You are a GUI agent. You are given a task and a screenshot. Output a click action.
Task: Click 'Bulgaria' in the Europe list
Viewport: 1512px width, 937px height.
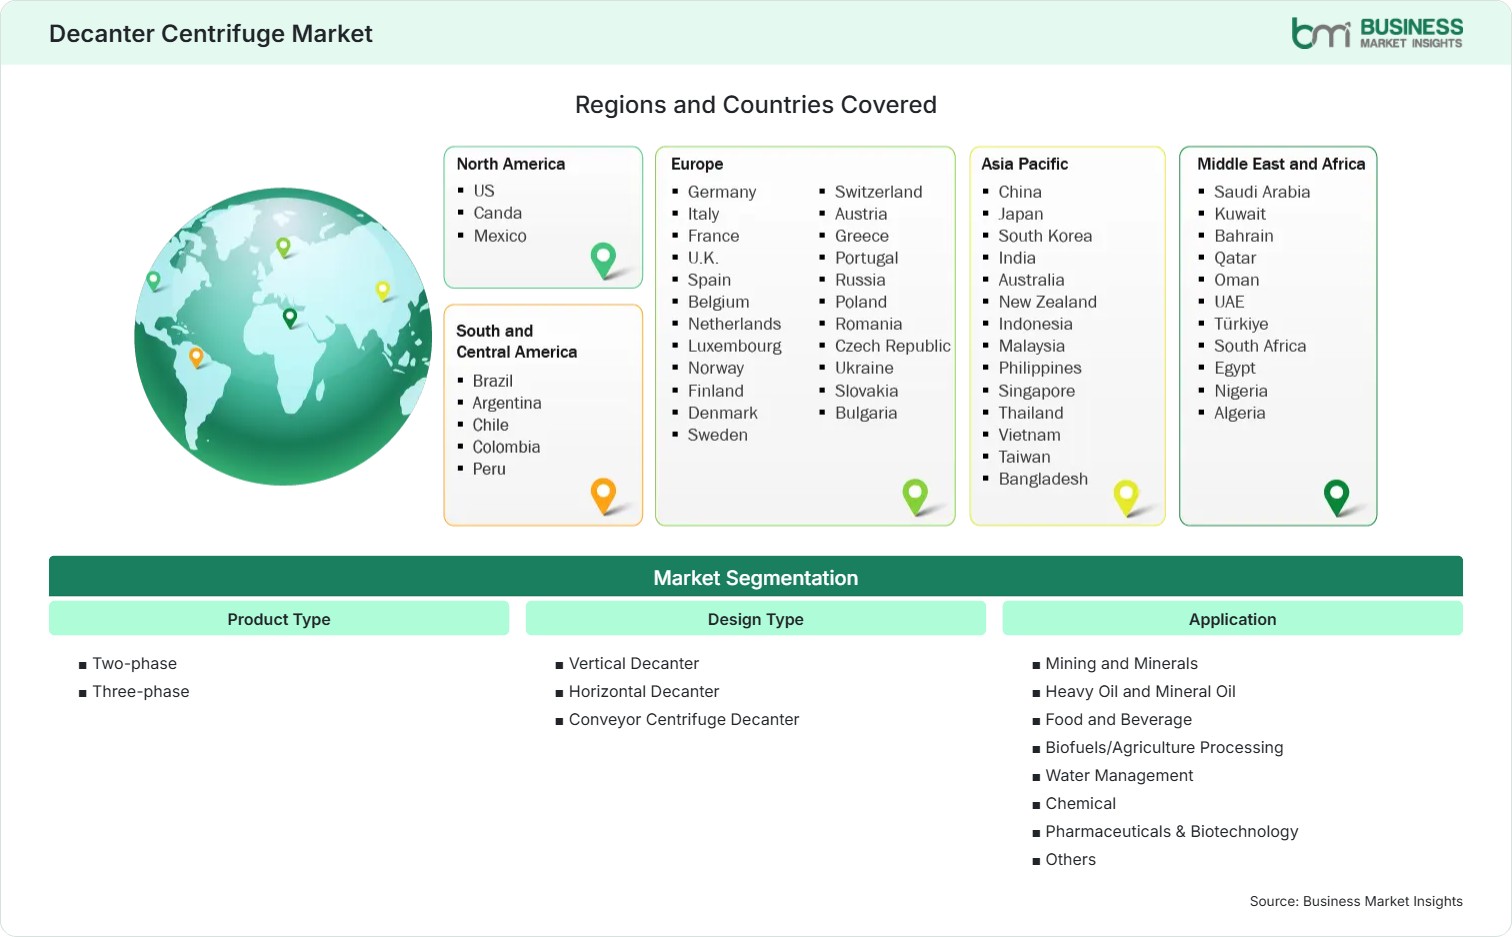point(866,413)
